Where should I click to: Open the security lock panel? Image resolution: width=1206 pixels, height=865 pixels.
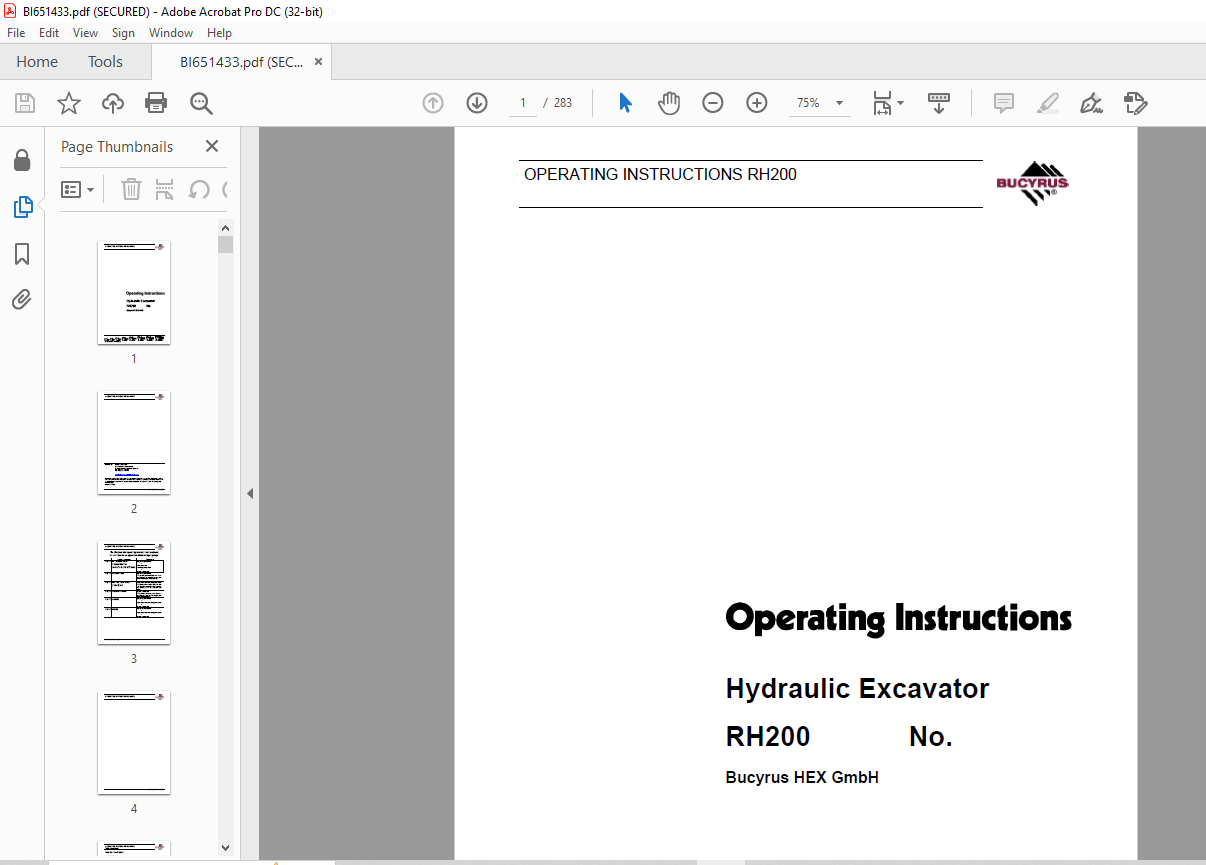click(x=22, y=161)
